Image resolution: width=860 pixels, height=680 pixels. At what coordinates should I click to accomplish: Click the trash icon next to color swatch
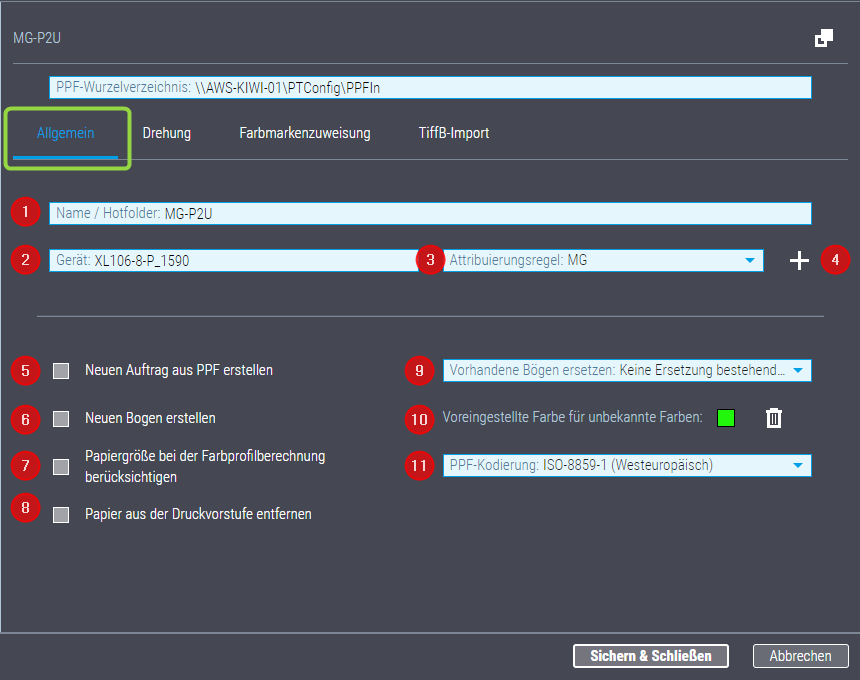(772, 420)
